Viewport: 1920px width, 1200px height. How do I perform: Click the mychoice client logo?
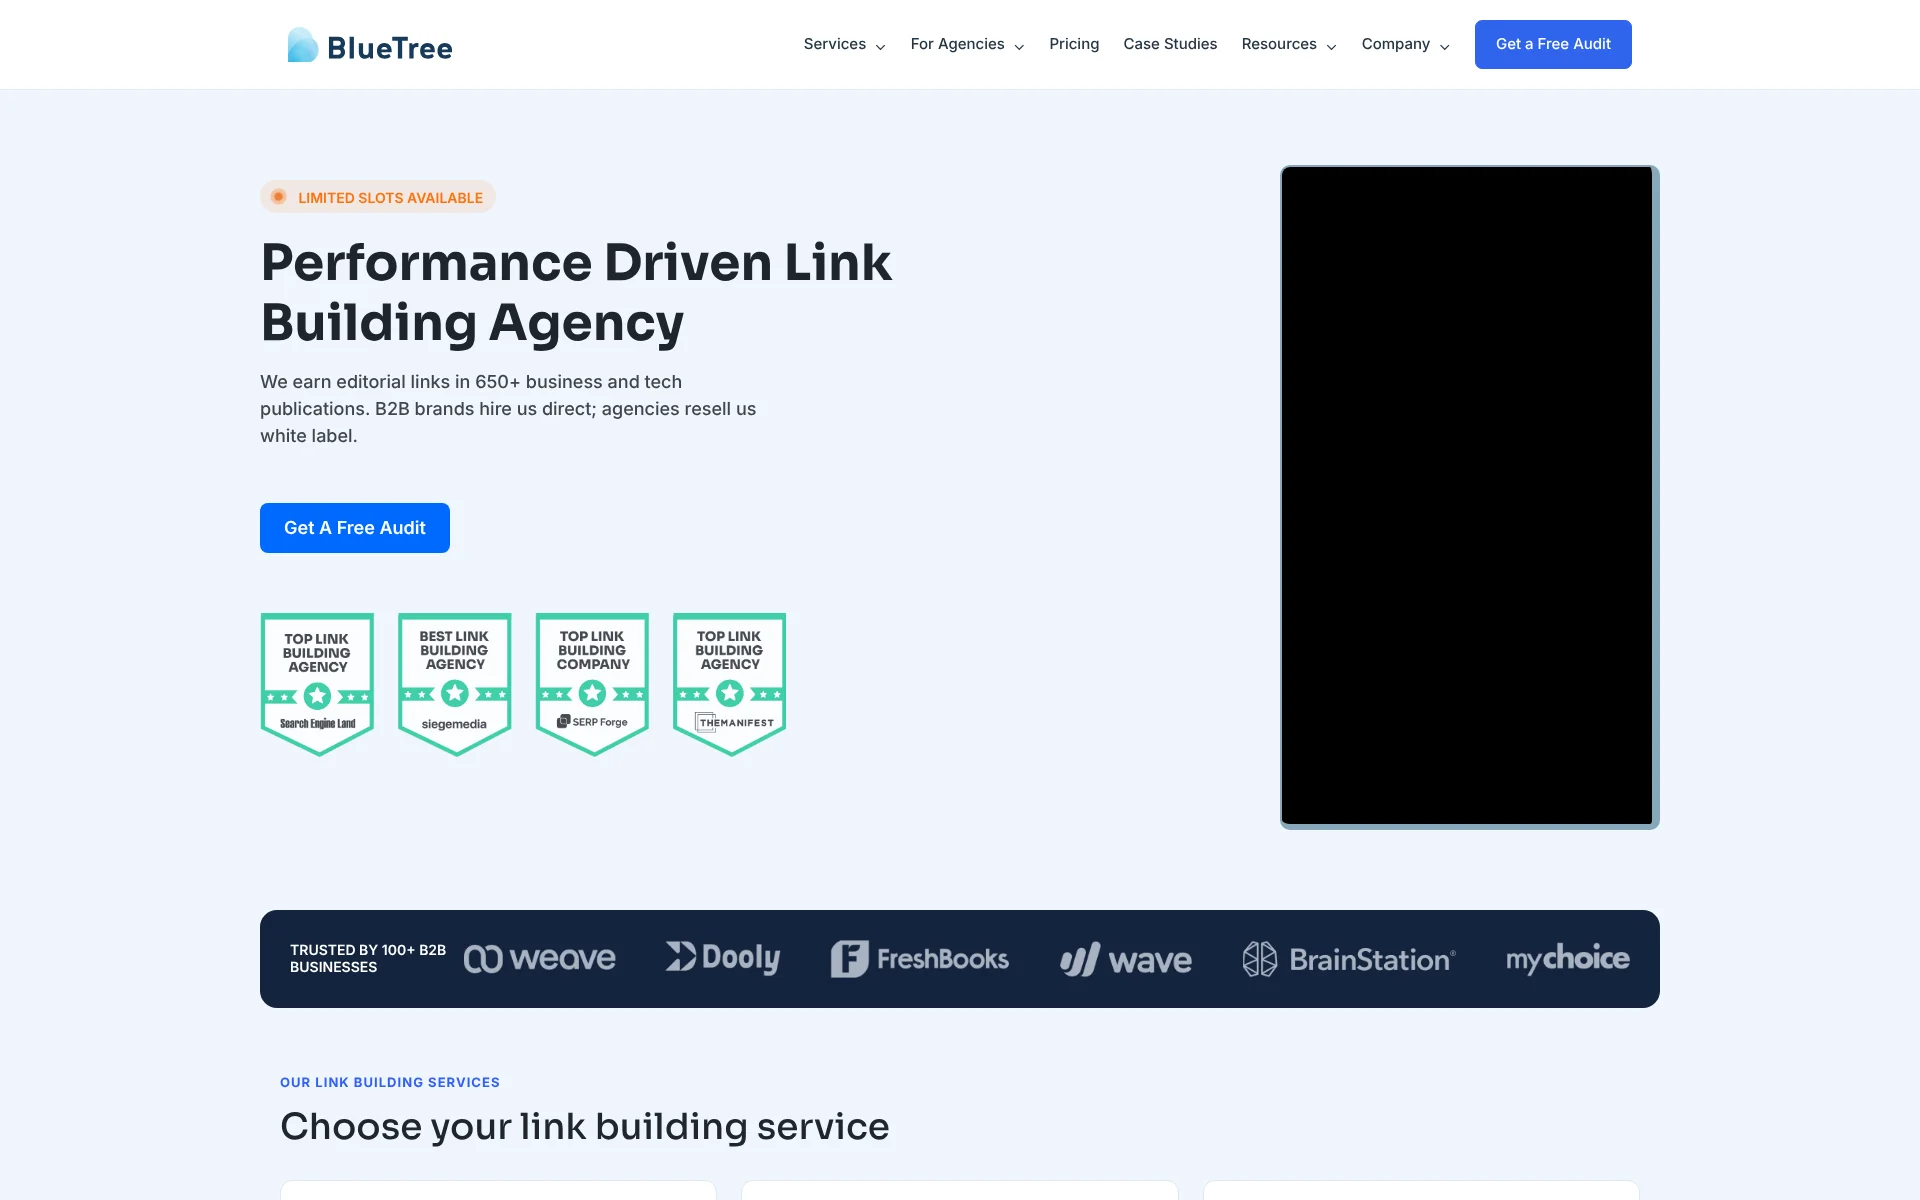1568,958
